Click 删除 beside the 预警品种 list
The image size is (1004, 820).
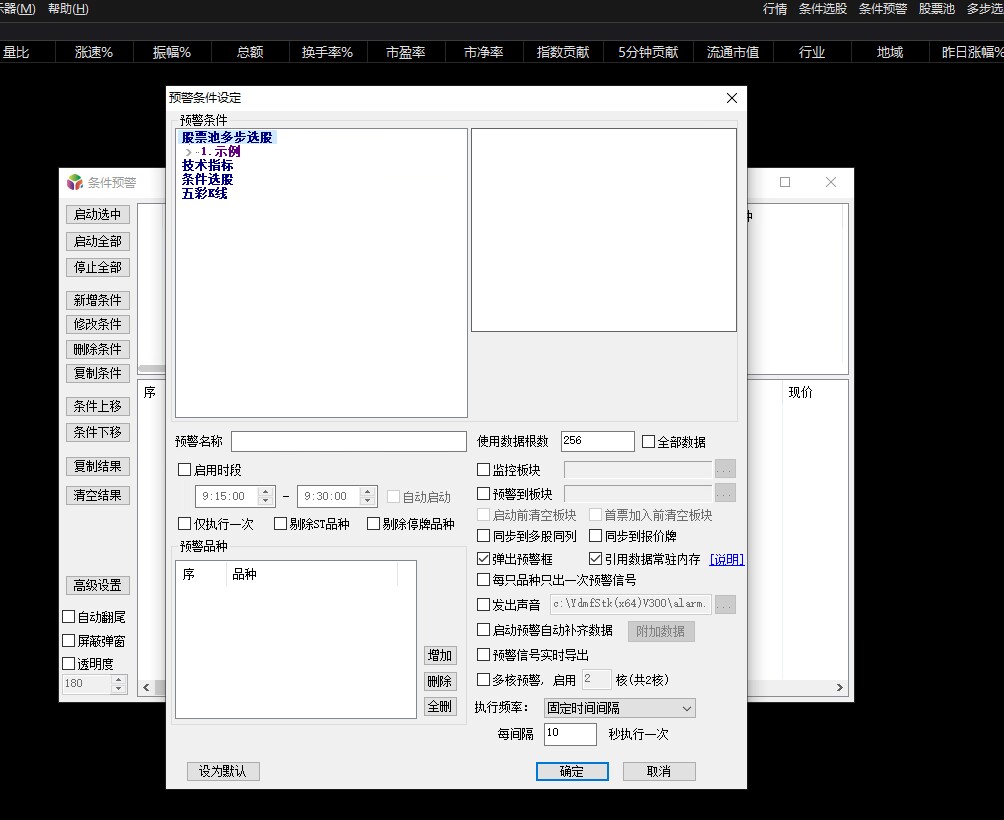pos(440,681)
